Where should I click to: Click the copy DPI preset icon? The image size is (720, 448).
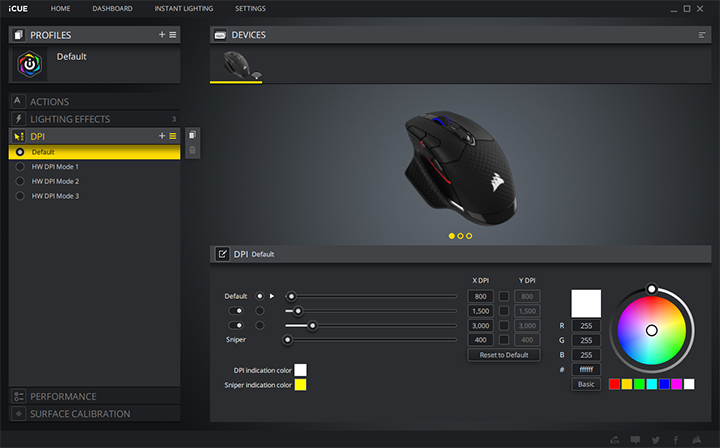click(x=192, y=135)
